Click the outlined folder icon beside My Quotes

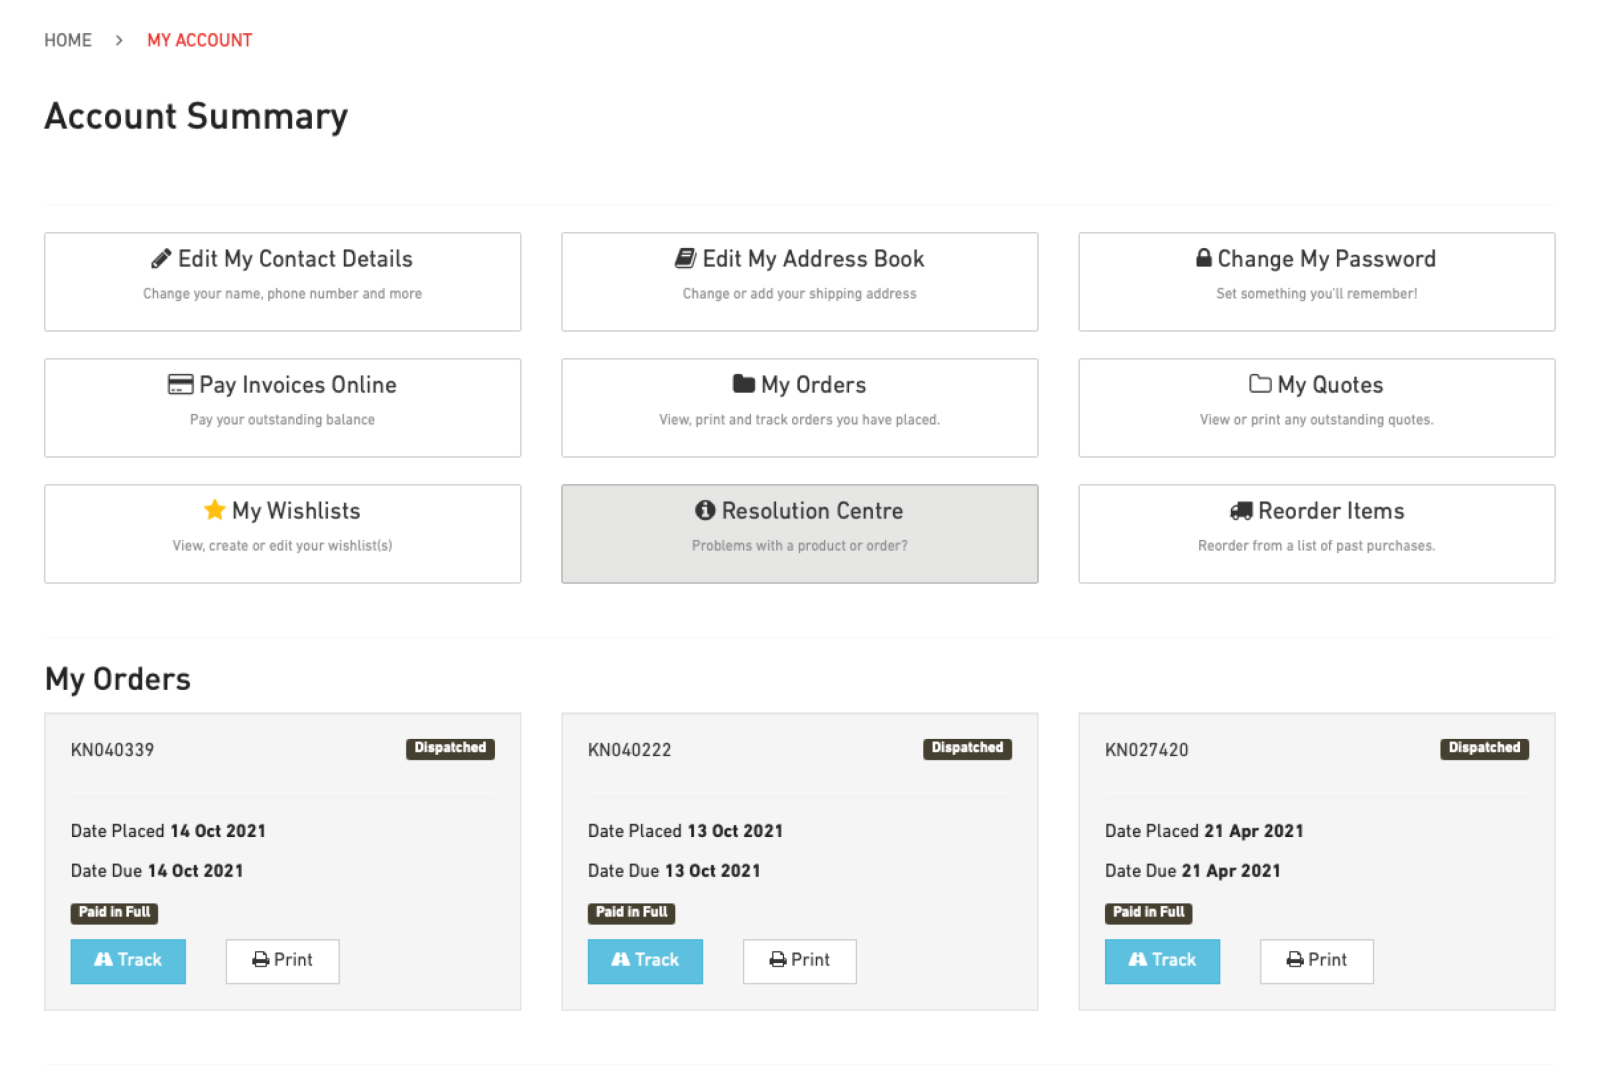click(x=1261, y=384)
